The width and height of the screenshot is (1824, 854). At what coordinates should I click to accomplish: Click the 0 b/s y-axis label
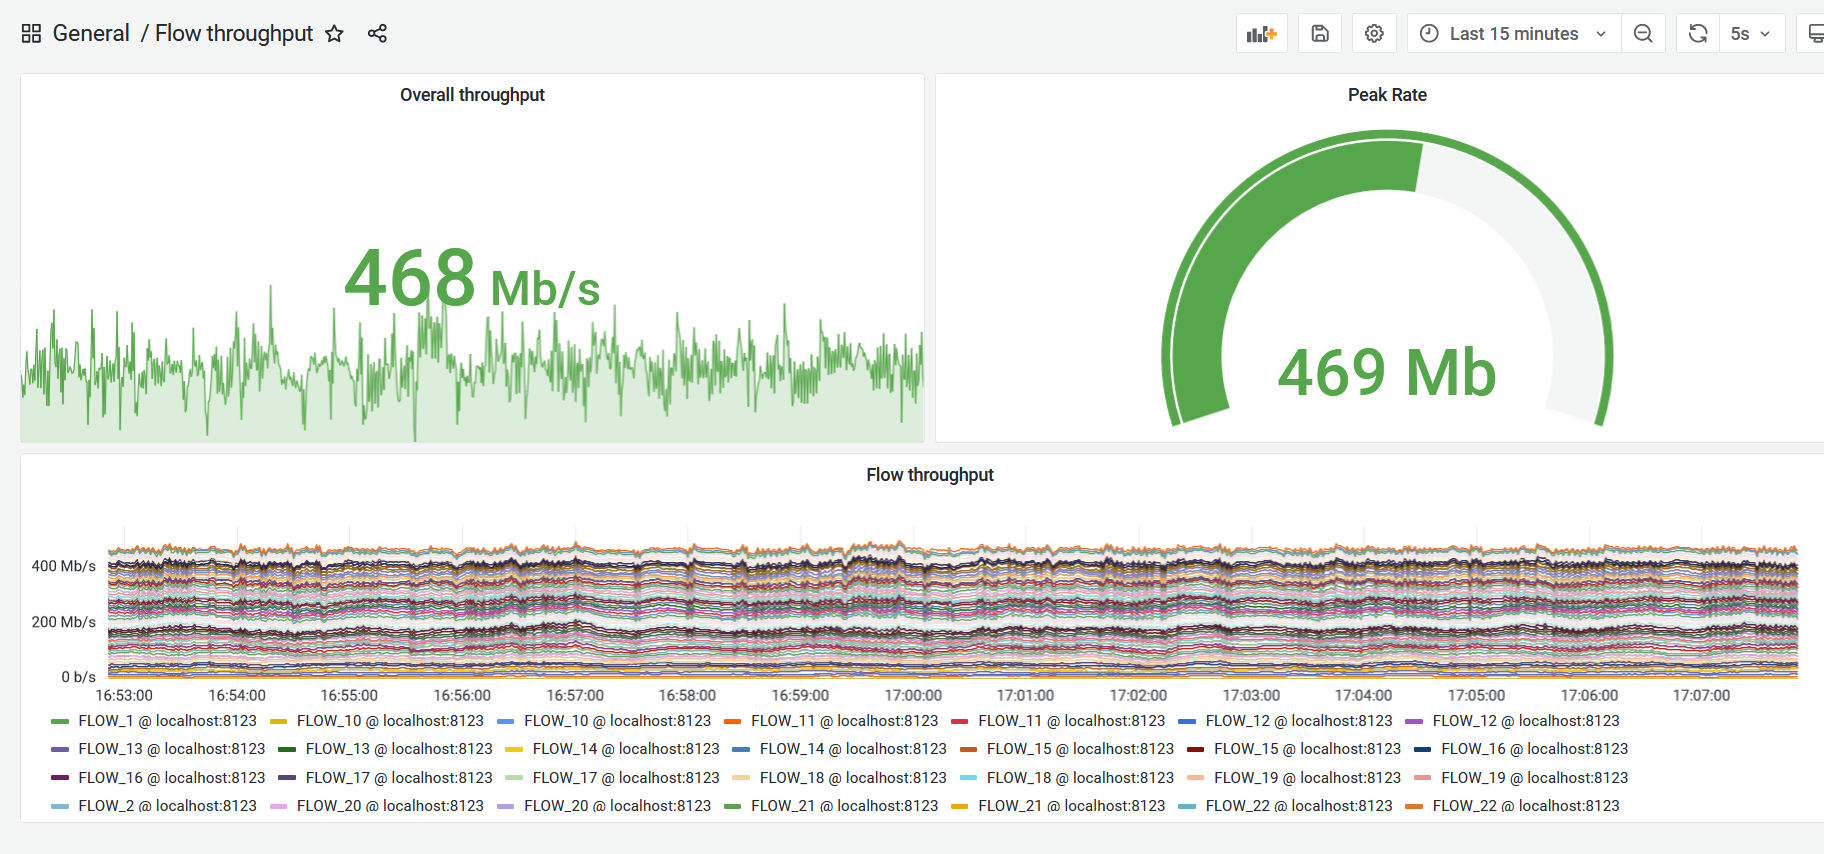point(79,677)
